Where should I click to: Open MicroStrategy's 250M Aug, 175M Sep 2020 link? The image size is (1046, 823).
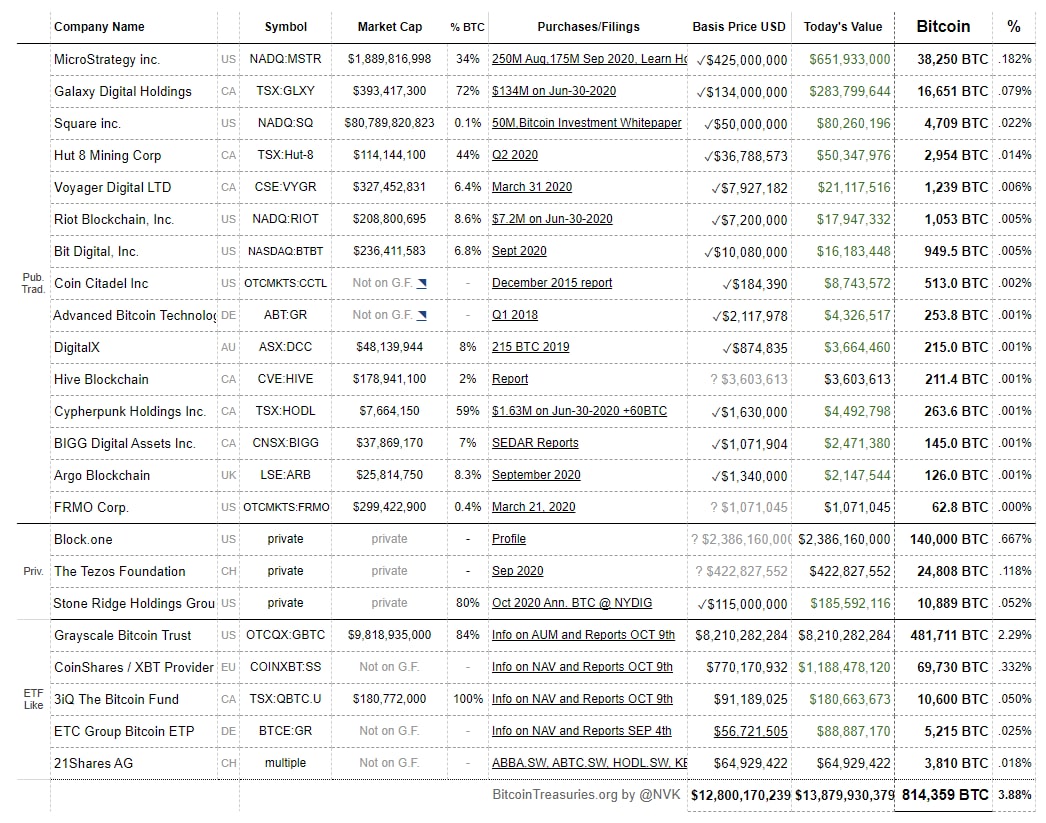589,59
